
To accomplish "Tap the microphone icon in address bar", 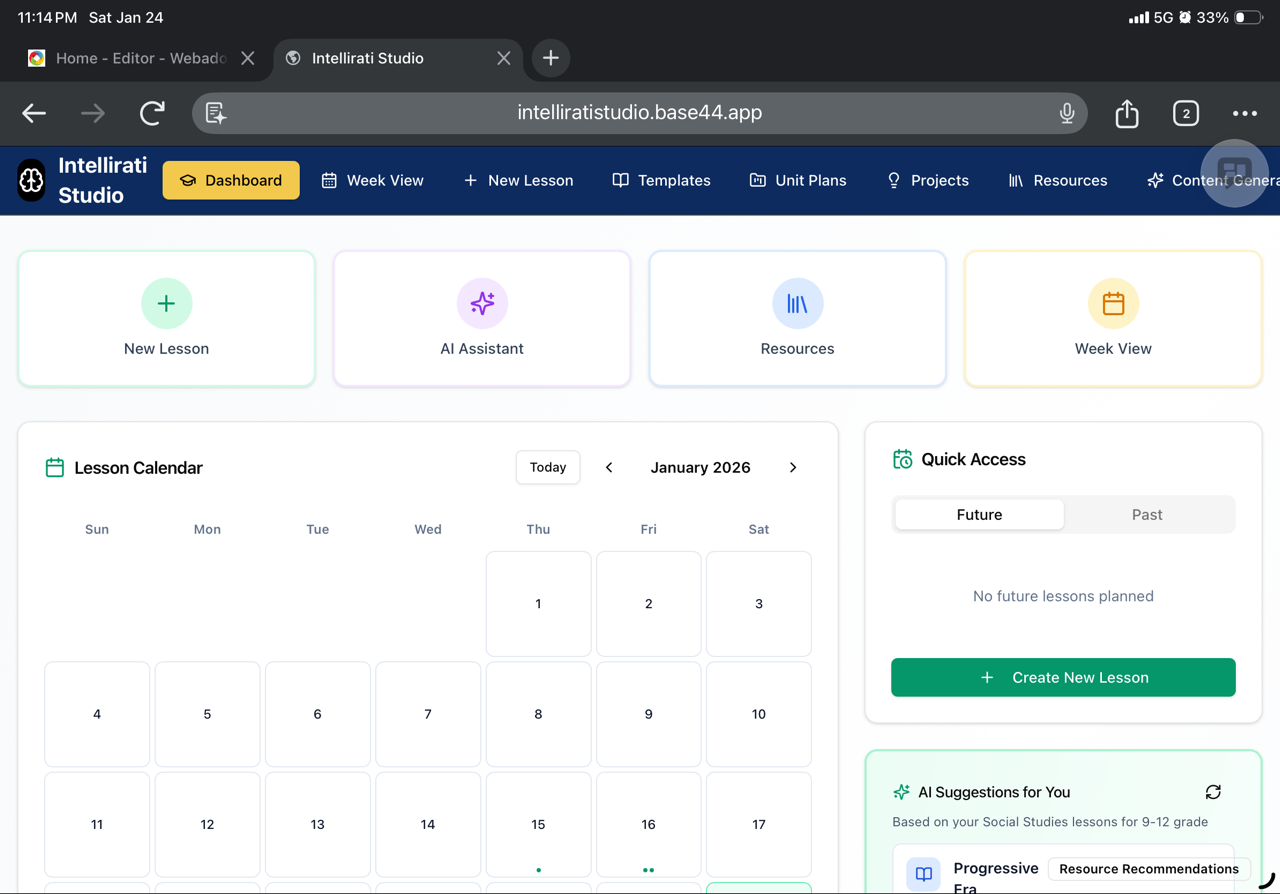I will click(1067, 113).
